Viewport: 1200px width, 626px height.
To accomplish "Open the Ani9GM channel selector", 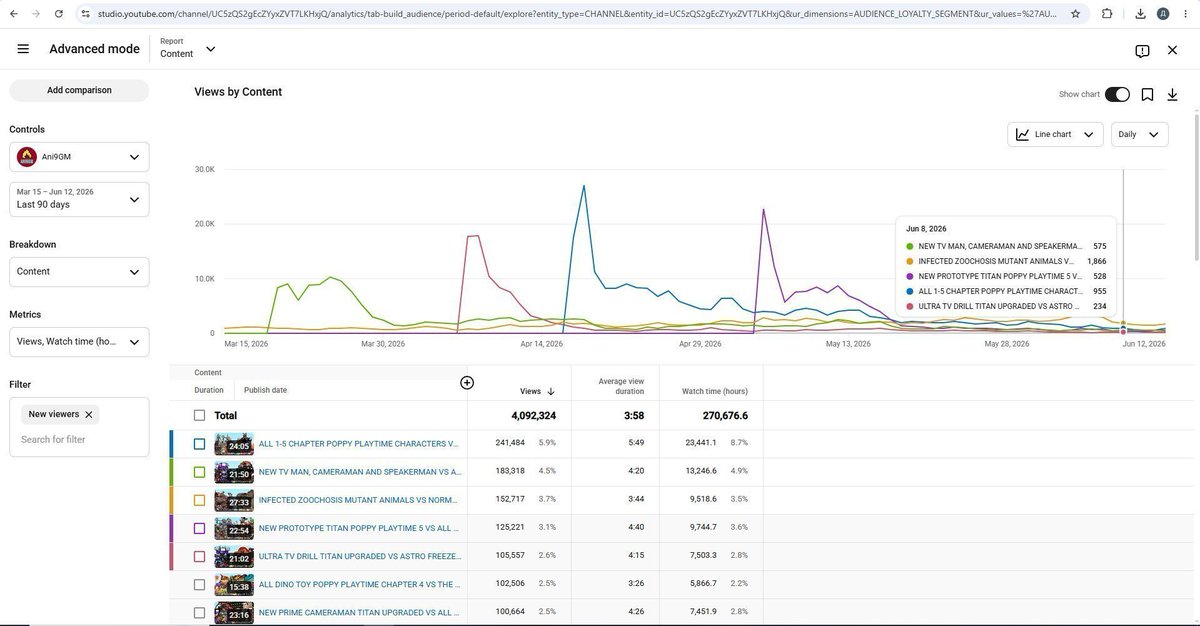I will point(79,157).
